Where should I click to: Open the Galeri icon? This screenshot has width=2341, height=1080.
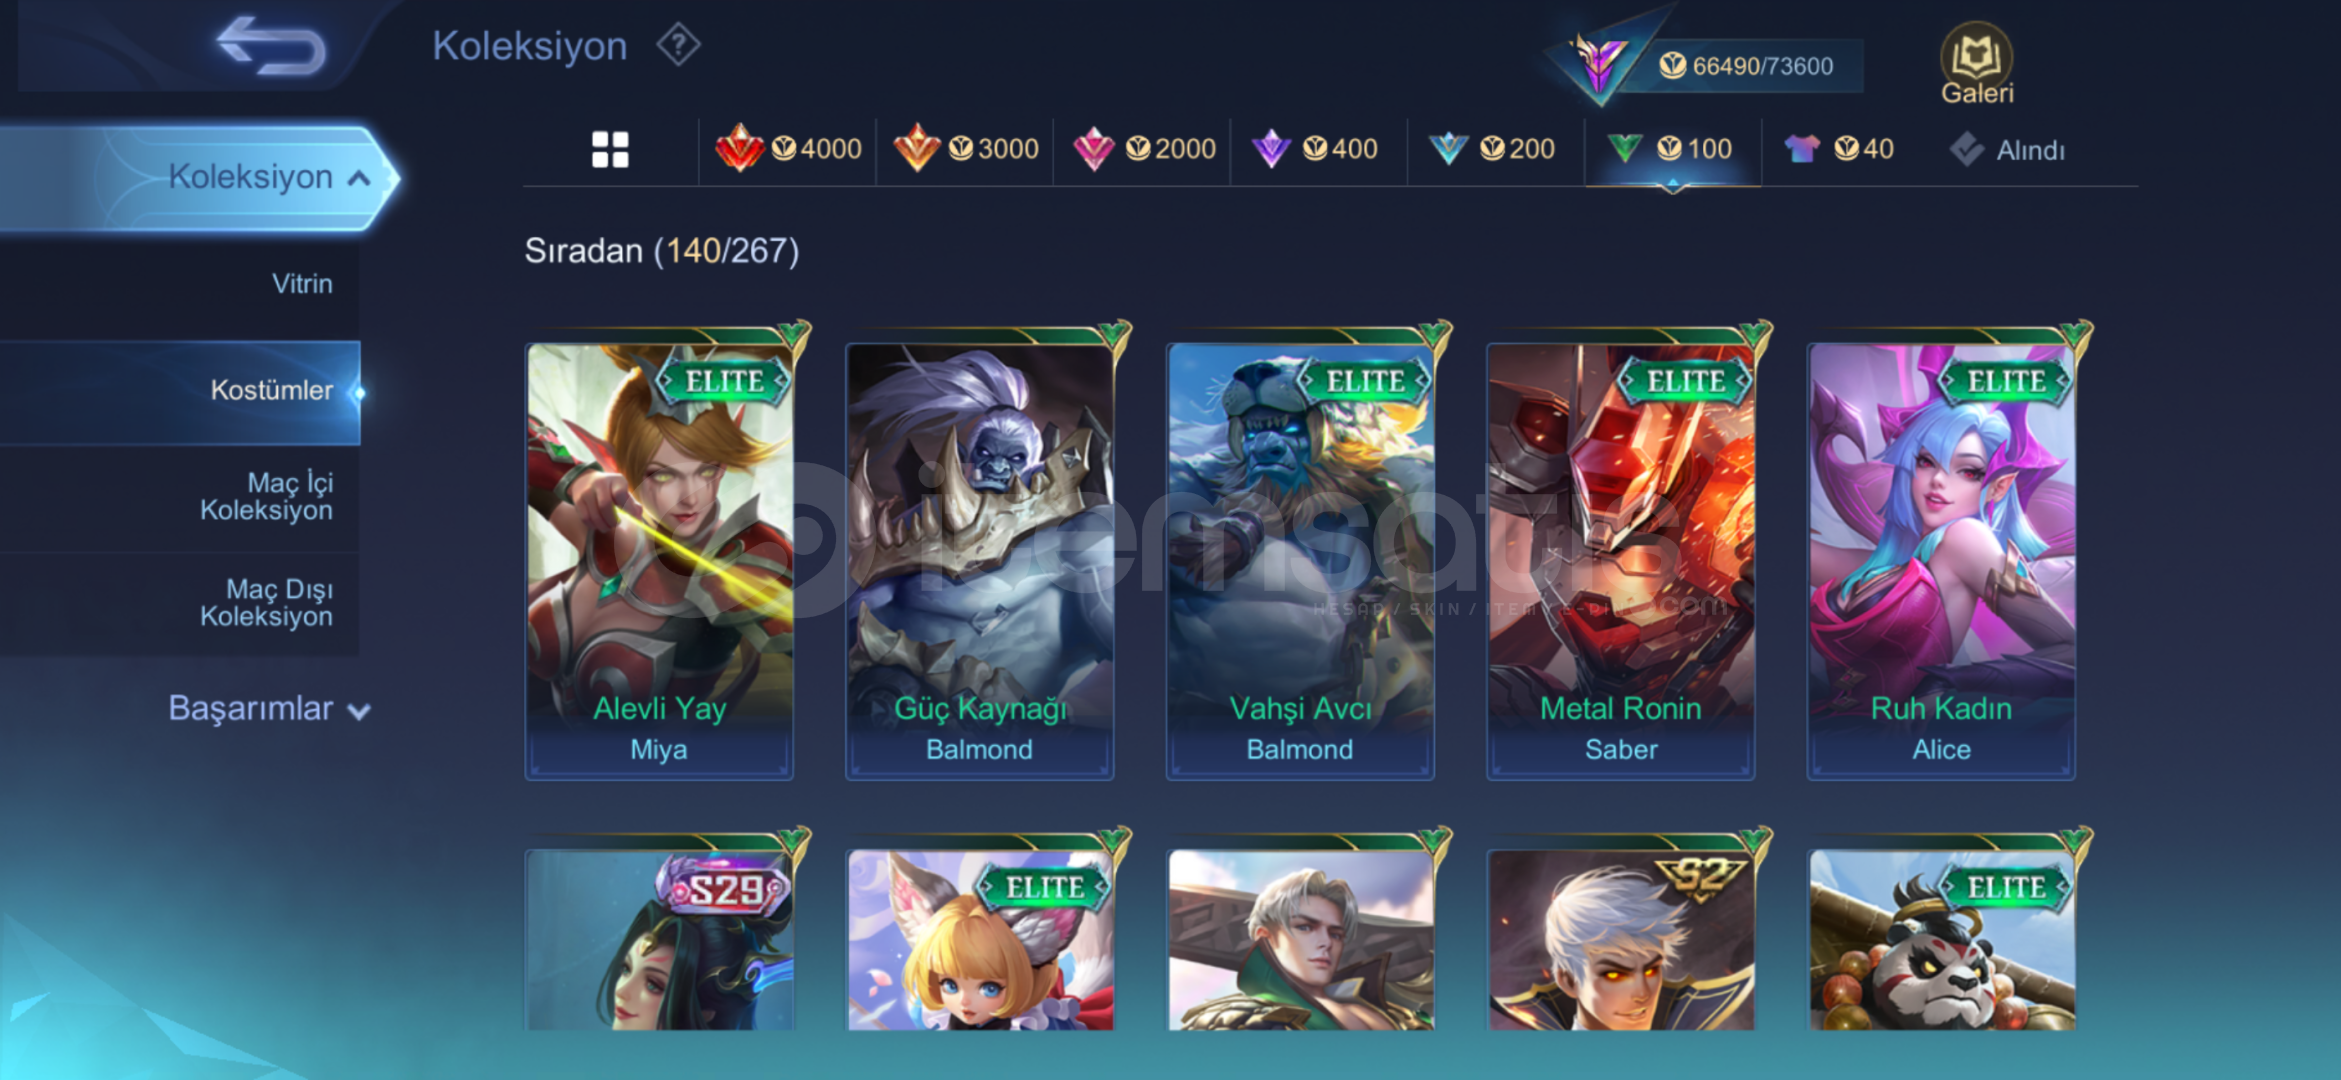point(1976,64)
